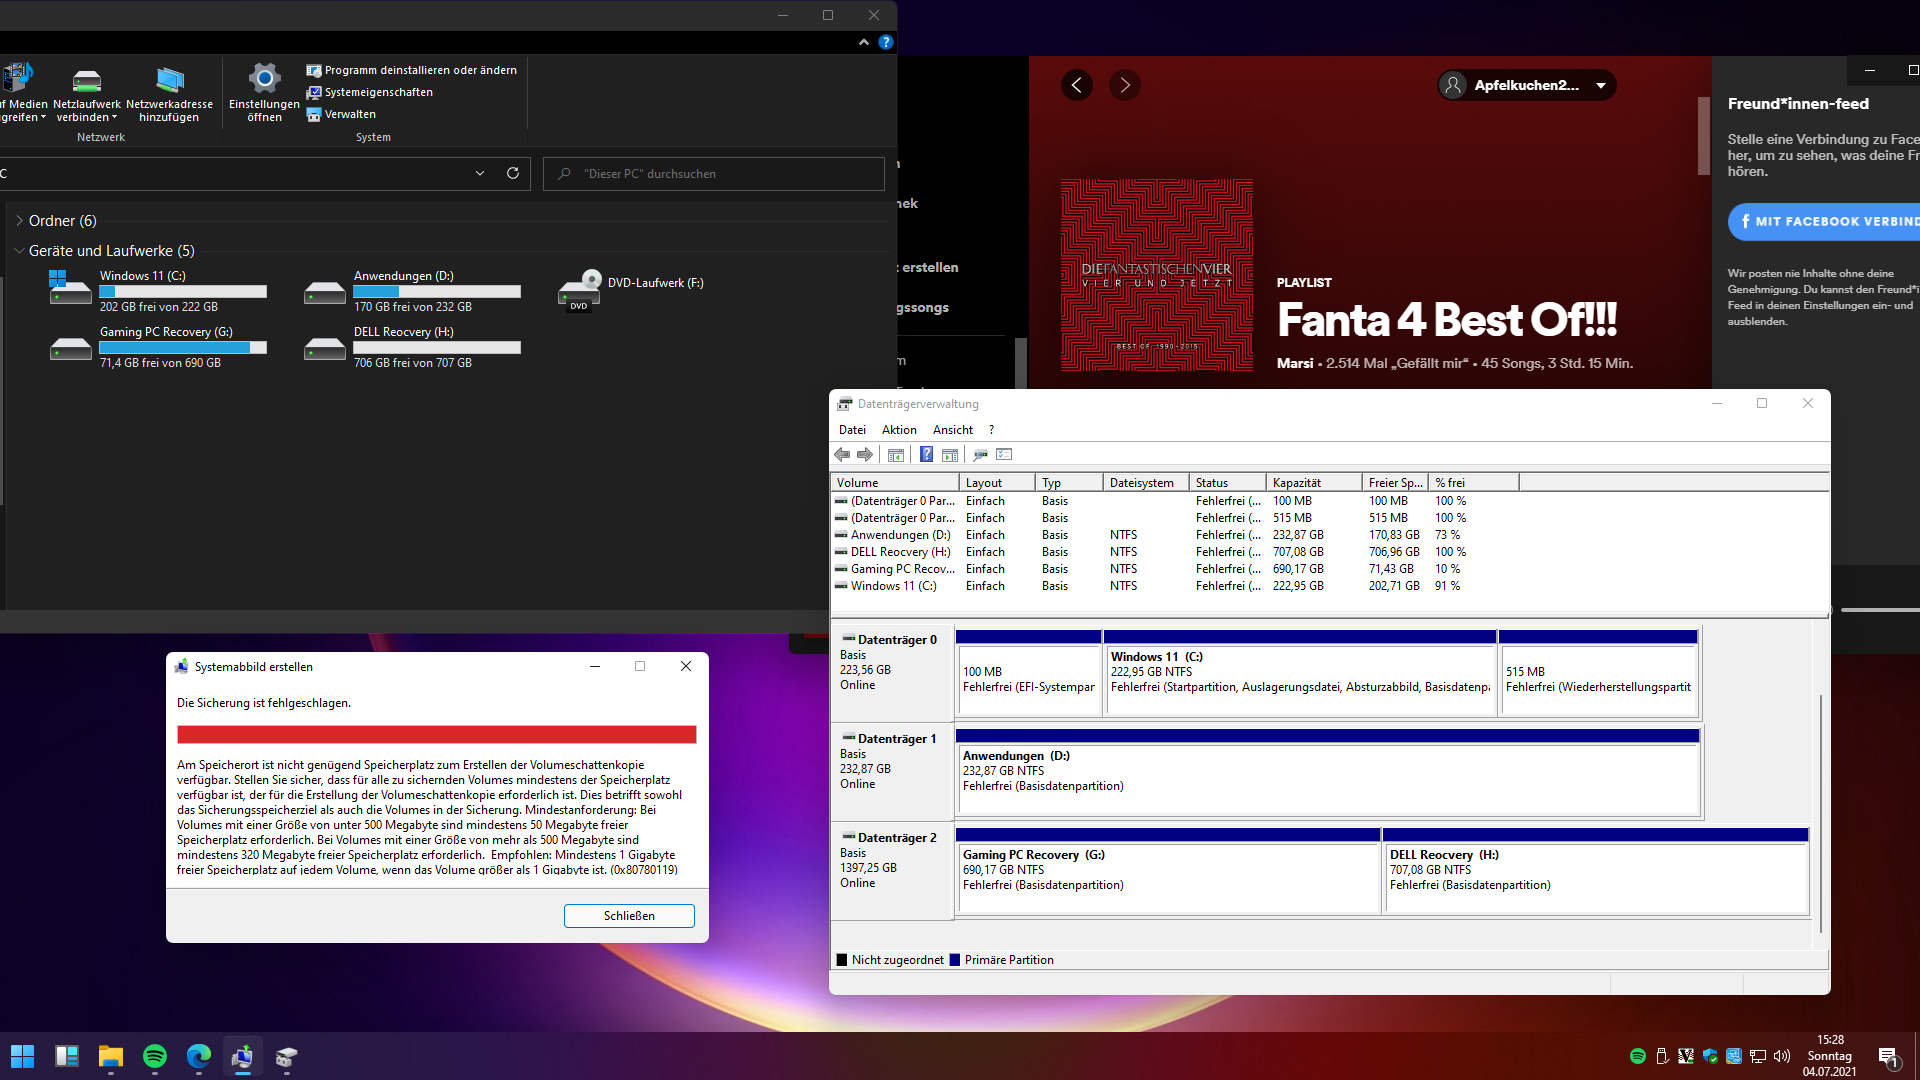Click the red failed backup progress bar

tap(437, 735)
